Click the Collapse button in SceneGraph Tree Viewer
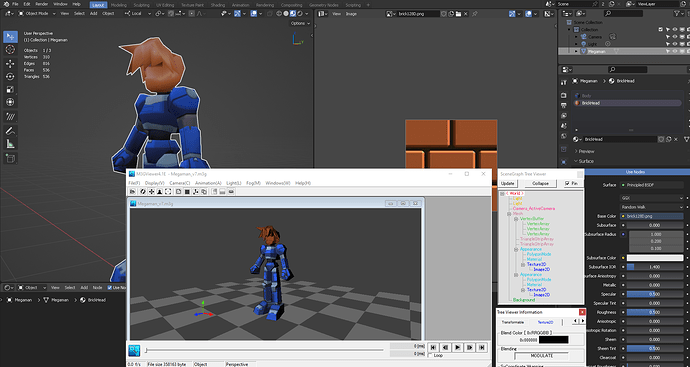This screenshot has height=367, width=690. point(540,184)
